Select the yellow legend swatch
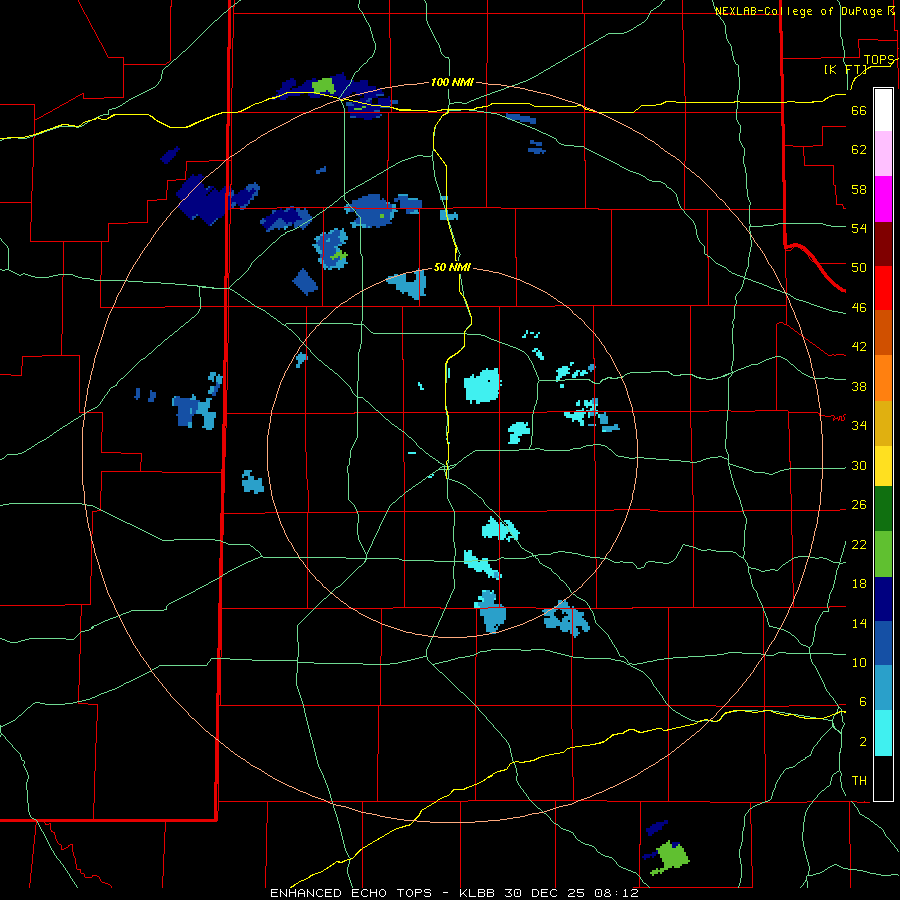Screen dimensions: 900x900 pos(883,466)
